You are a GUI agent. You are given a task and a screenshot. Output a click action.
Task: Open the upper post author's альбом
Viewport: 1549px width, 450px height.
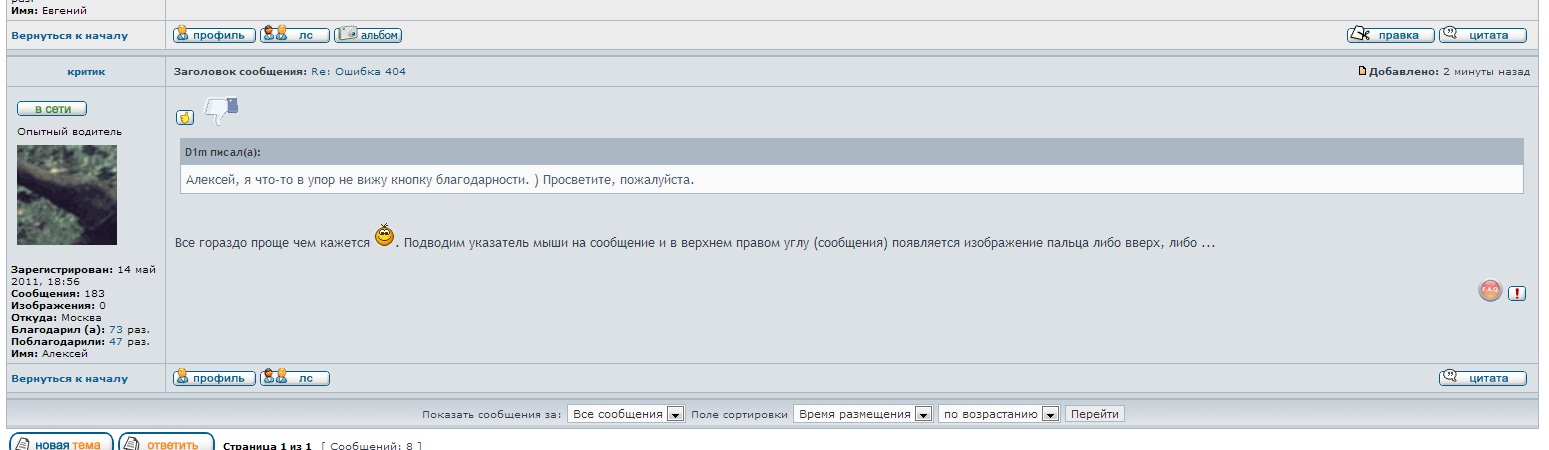(x=368, y=35)
